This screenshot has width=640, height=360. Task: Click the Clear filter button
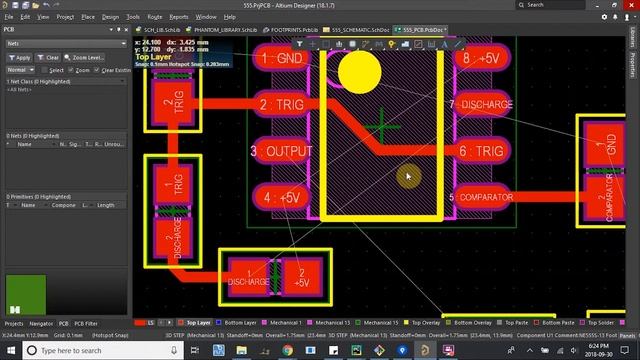pyautogui.click(x=48, y=58)
